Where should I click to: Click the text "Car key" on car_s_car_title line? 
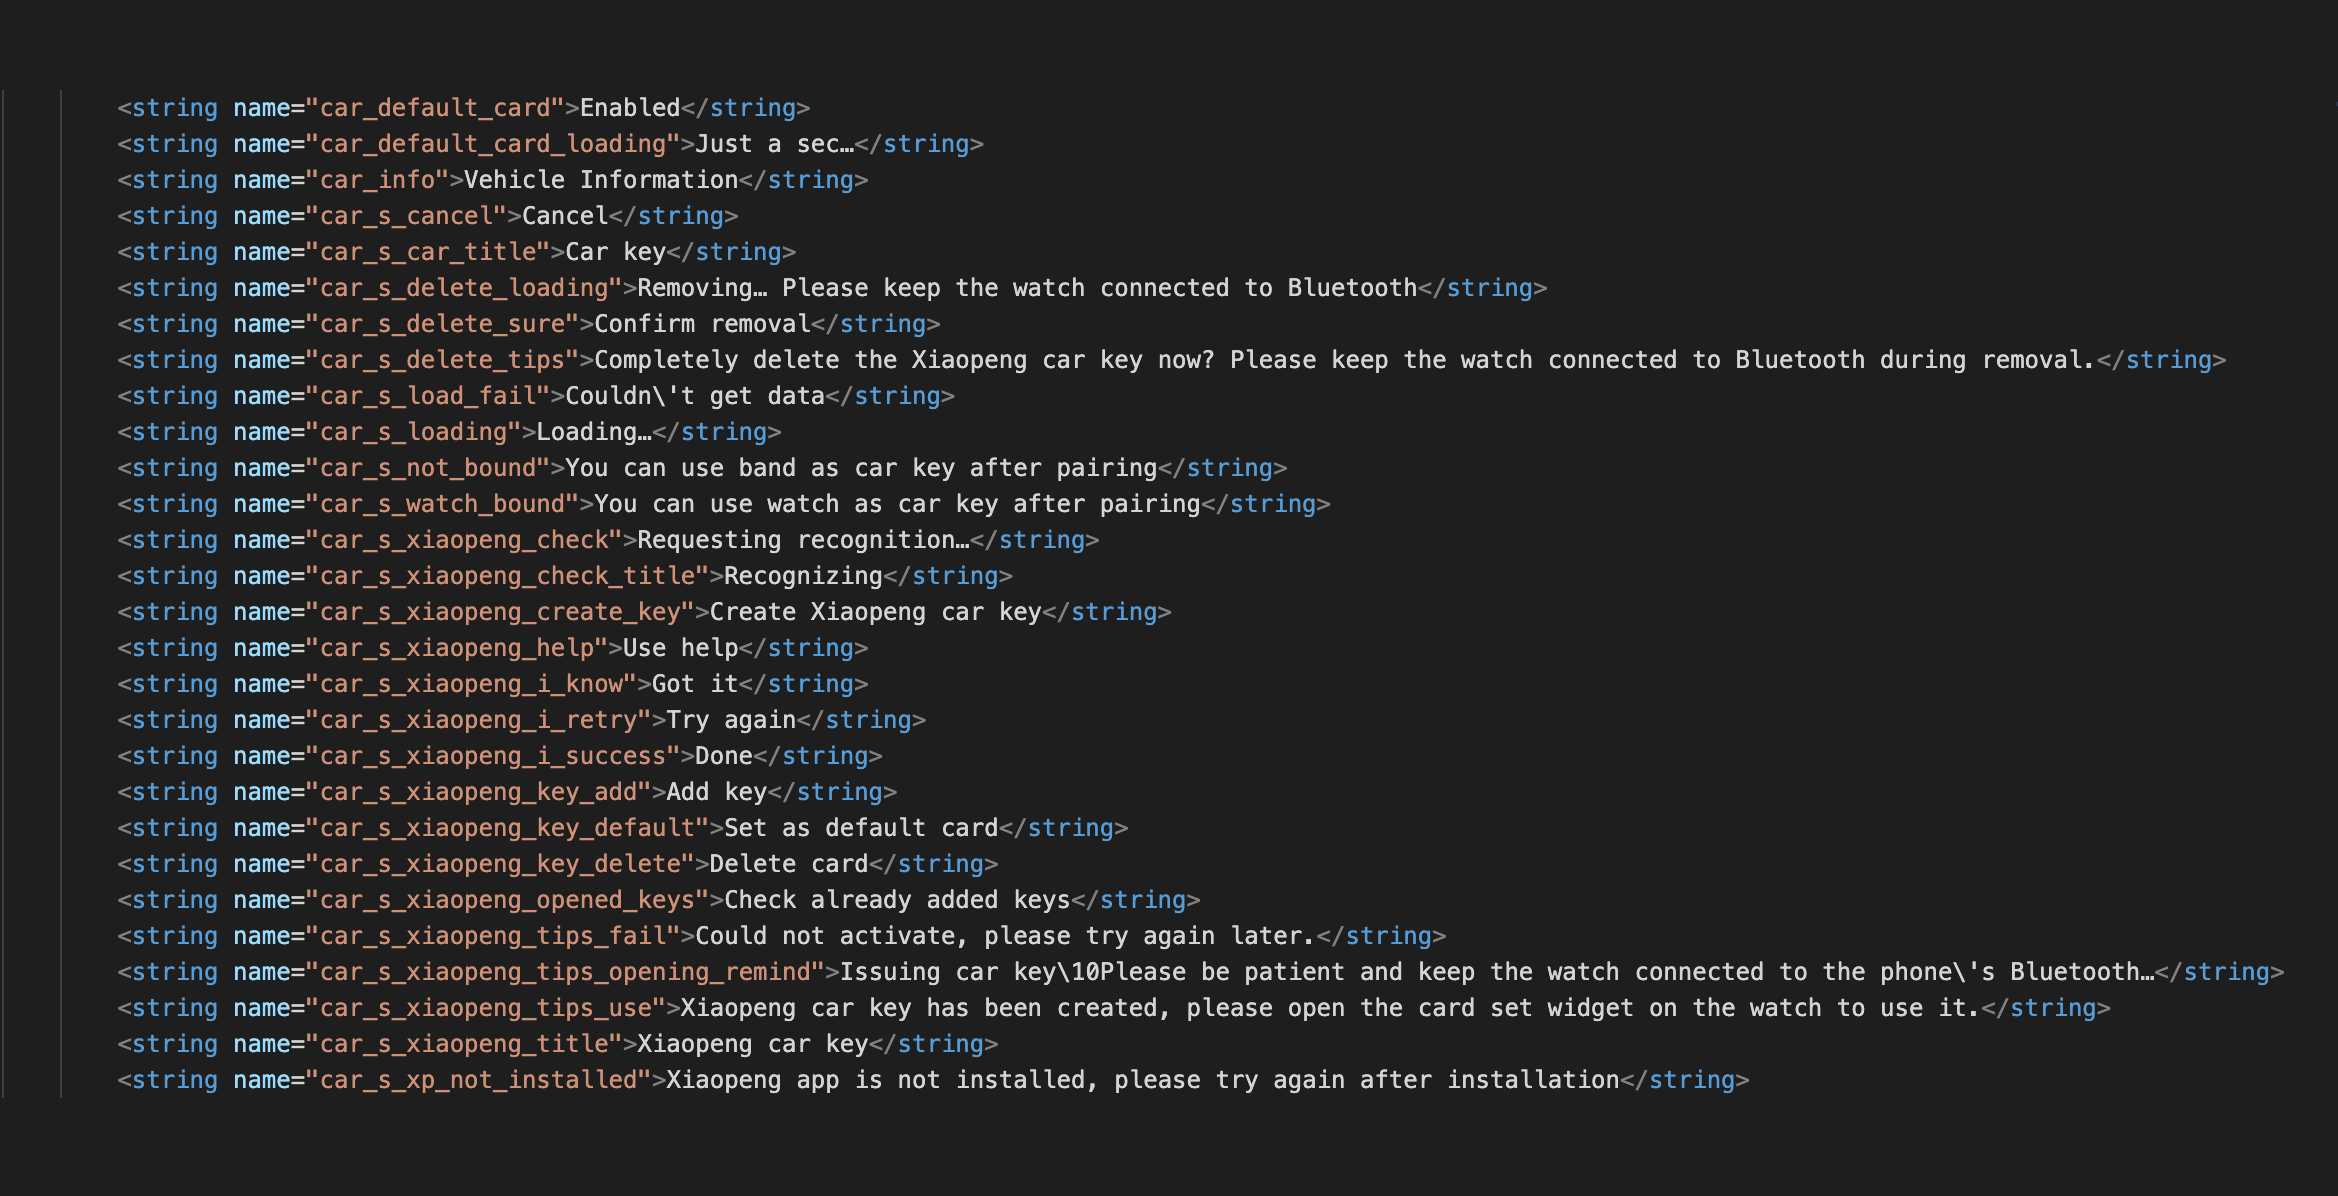(615, 252)
